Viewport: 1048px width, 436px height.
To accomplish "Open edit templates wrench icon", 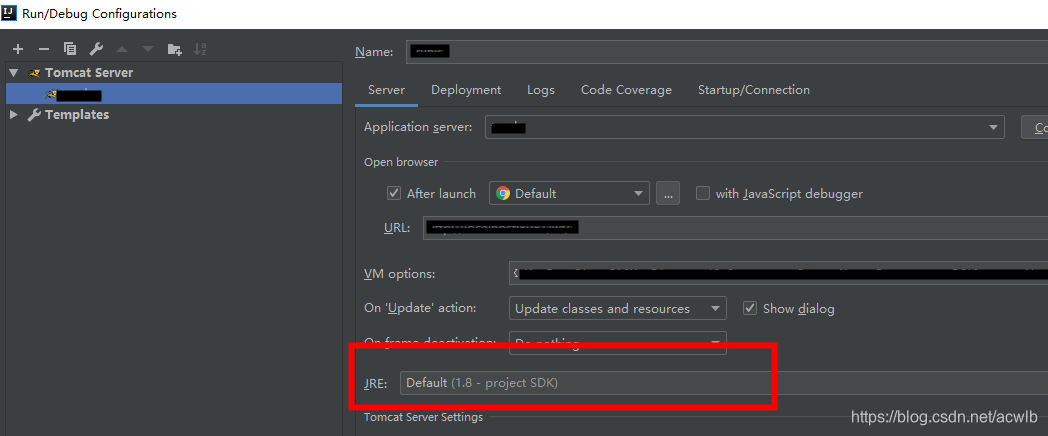I will (96, 49).
